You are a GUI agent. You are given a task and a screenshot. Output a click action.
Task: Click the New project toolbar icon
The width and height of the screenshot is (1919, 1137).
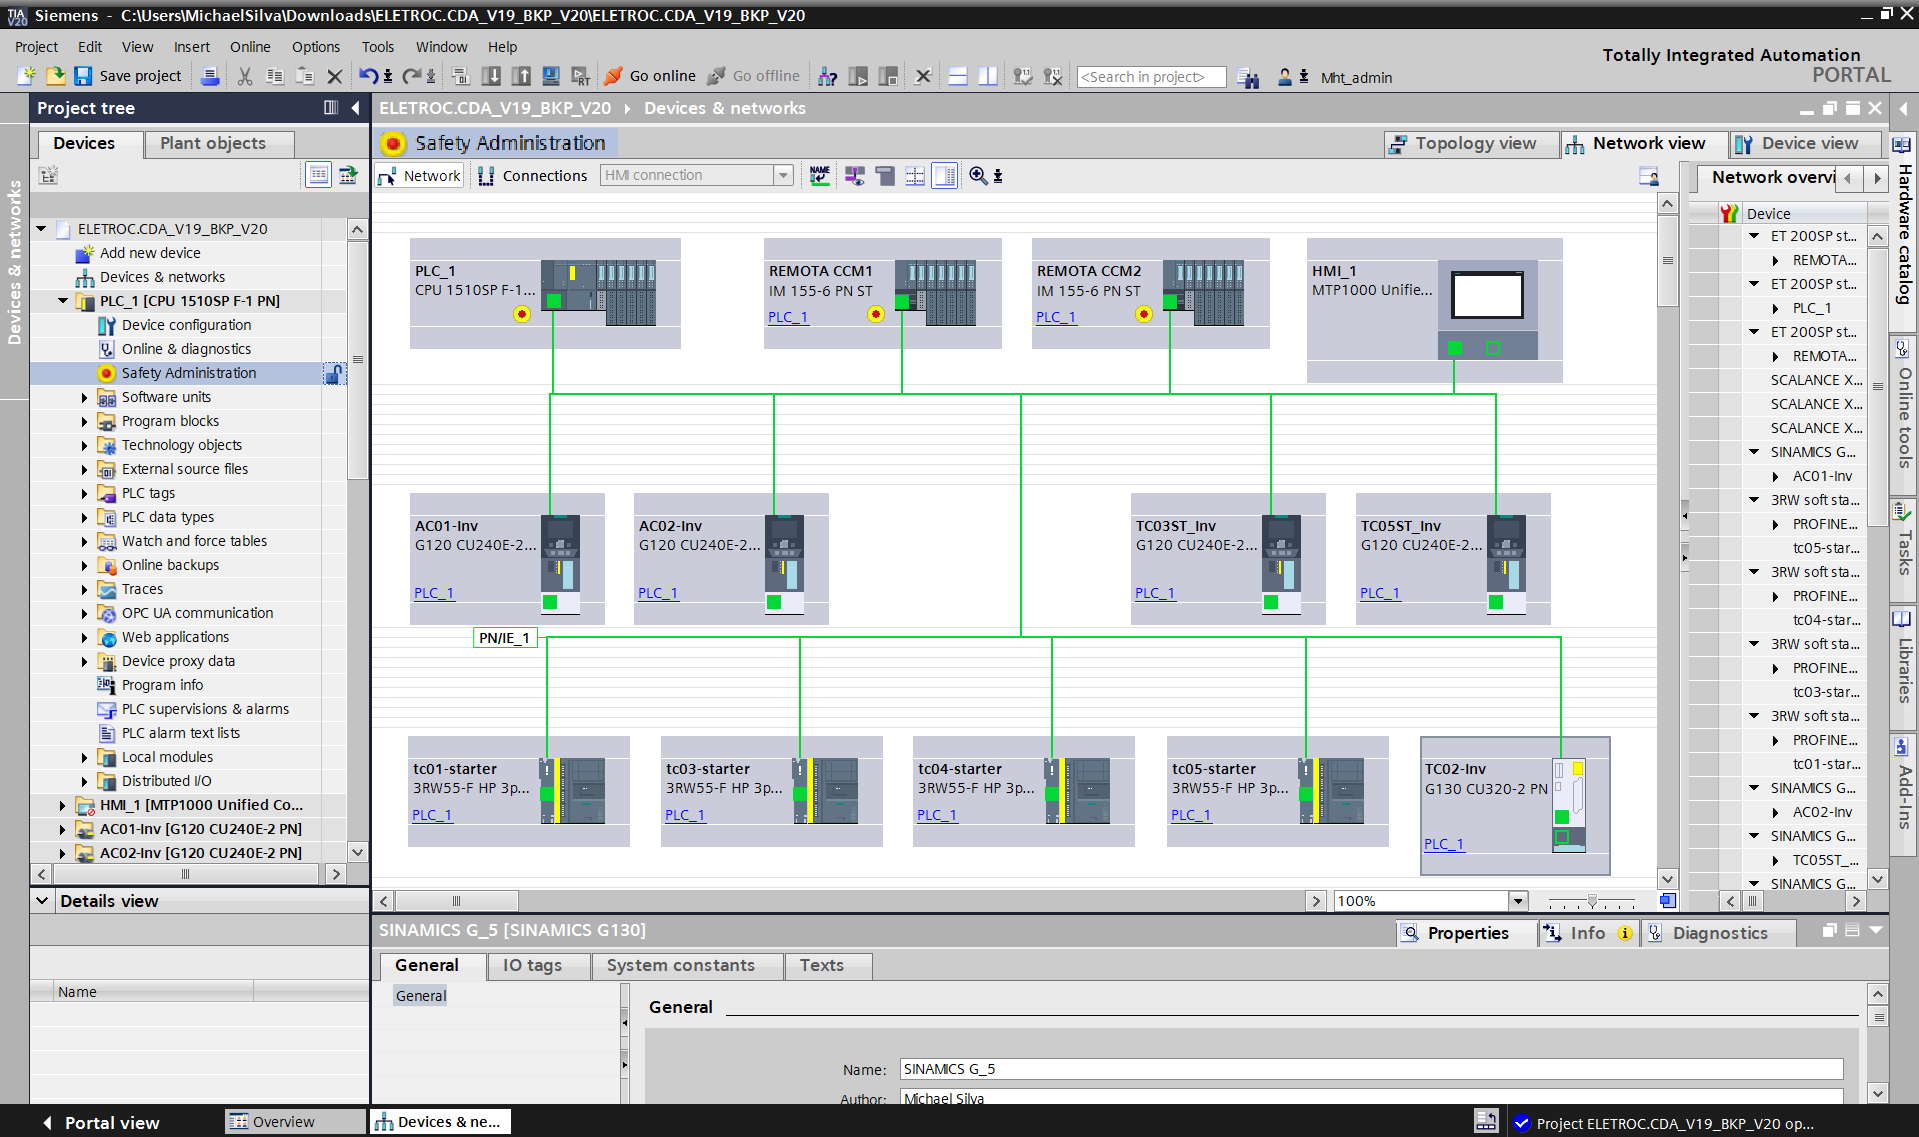pyautogui.click(x=27, y=76)
